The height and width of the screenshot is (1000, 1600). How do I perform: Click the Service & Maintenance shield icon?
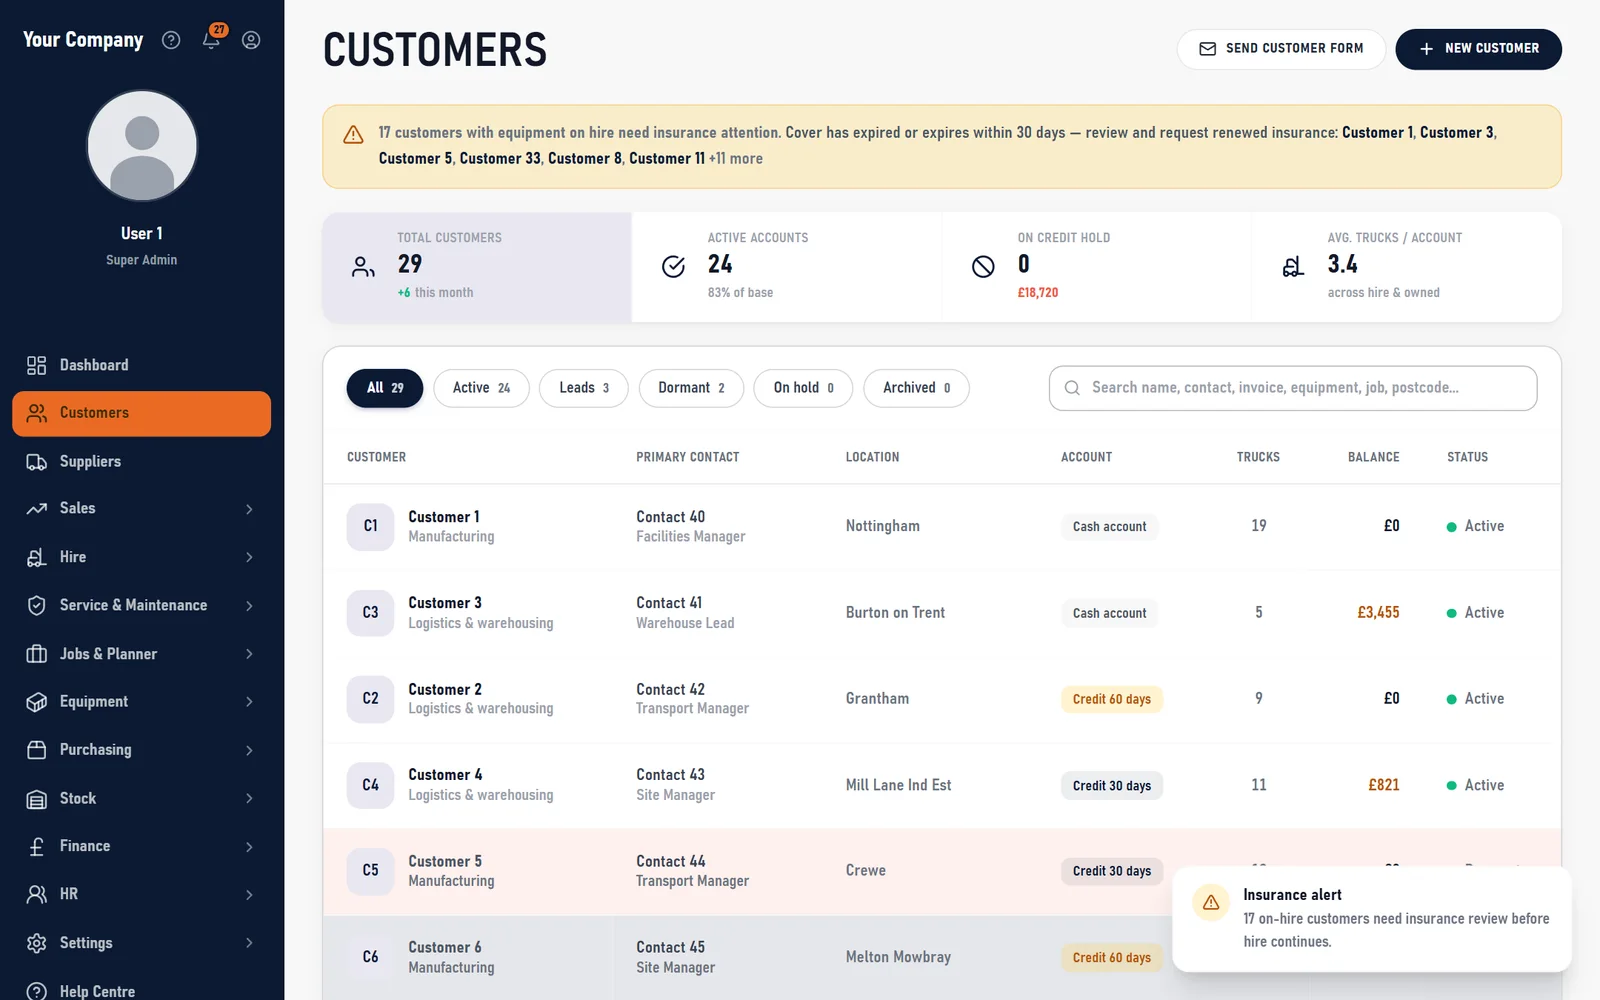[x=37, y=605]
